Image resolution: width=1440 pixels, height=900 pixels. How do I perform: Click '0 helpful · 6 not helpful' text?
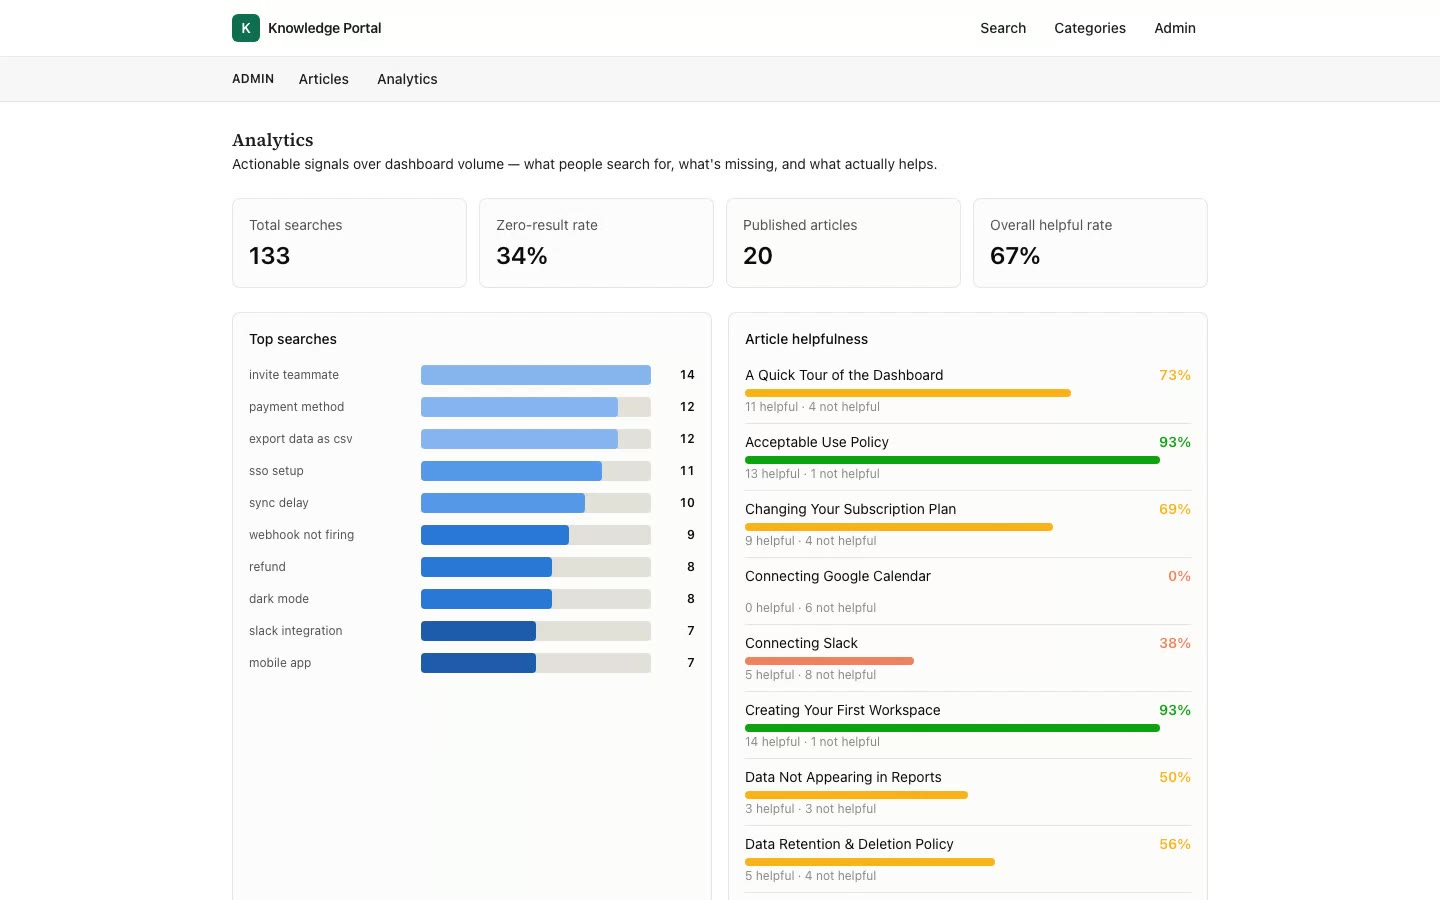point(810,608)
